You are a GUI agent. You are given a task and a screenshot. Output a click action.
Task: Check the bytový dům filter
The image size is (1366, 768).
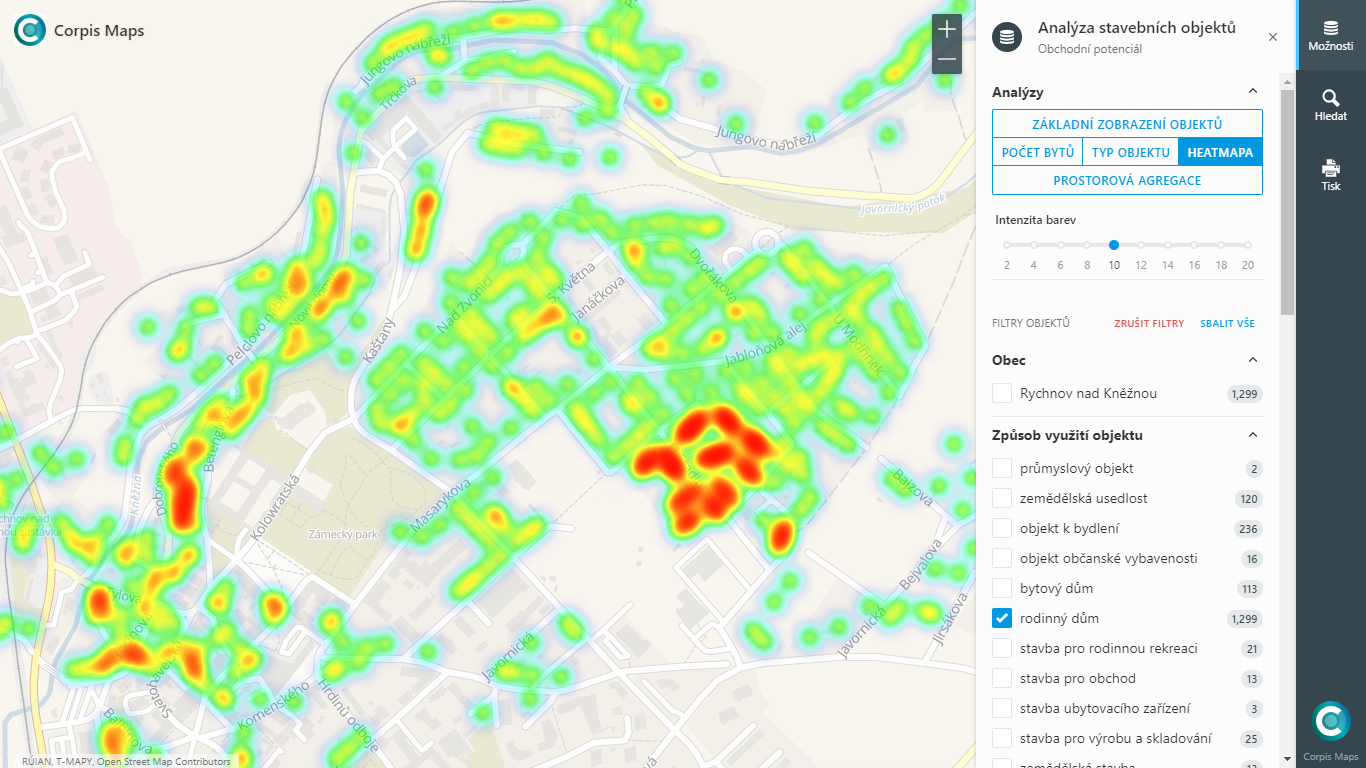[1002, 589]
